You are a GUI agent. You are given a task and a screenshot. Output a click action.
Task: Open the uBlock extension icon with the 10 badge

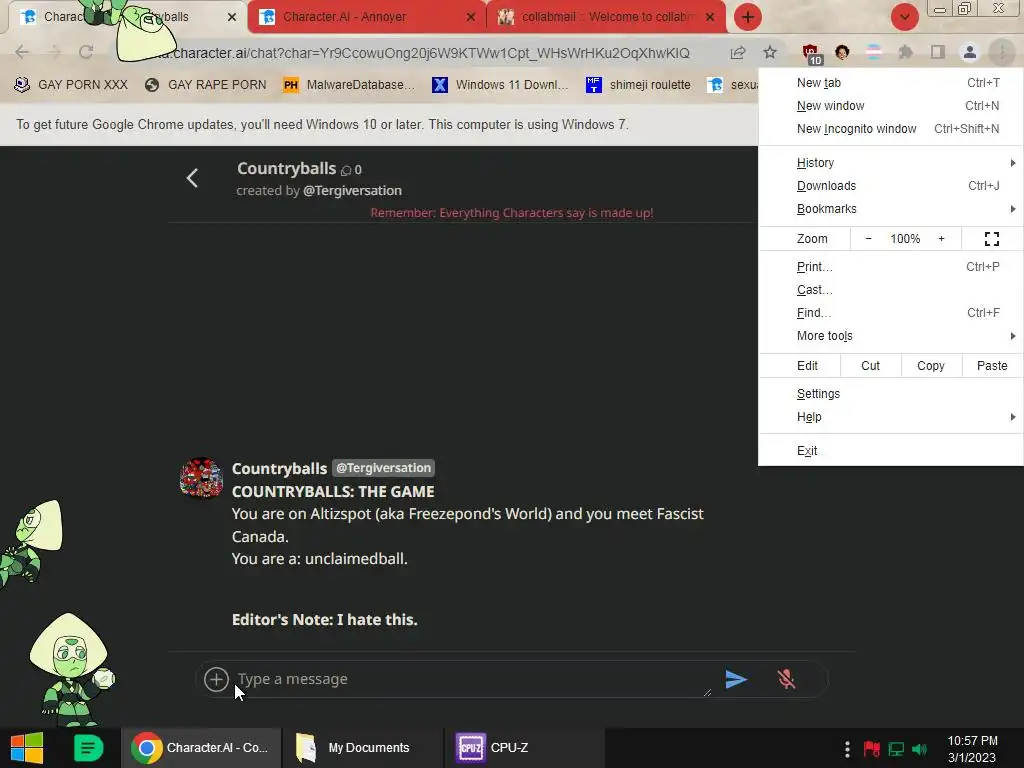point(811,54)
